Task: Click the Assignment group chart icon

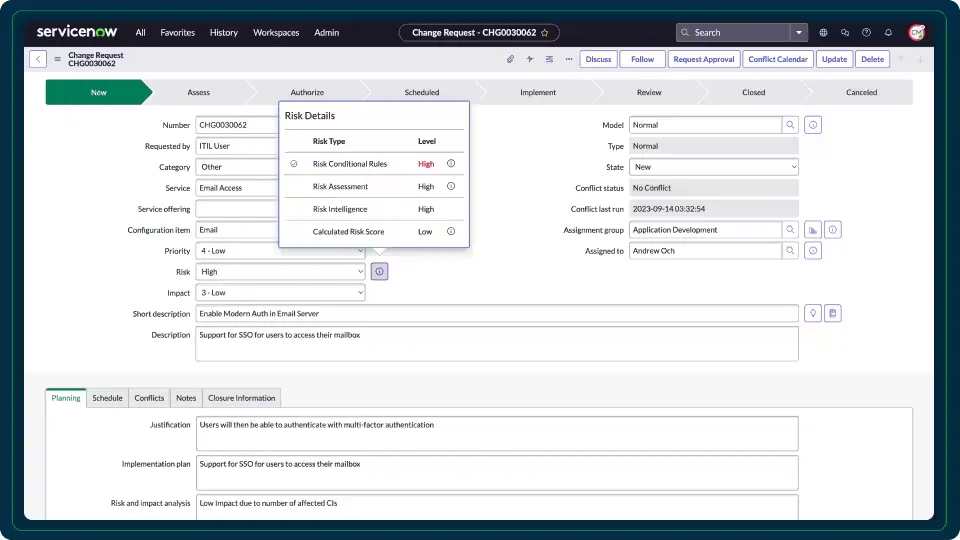Action: (812, 230)
